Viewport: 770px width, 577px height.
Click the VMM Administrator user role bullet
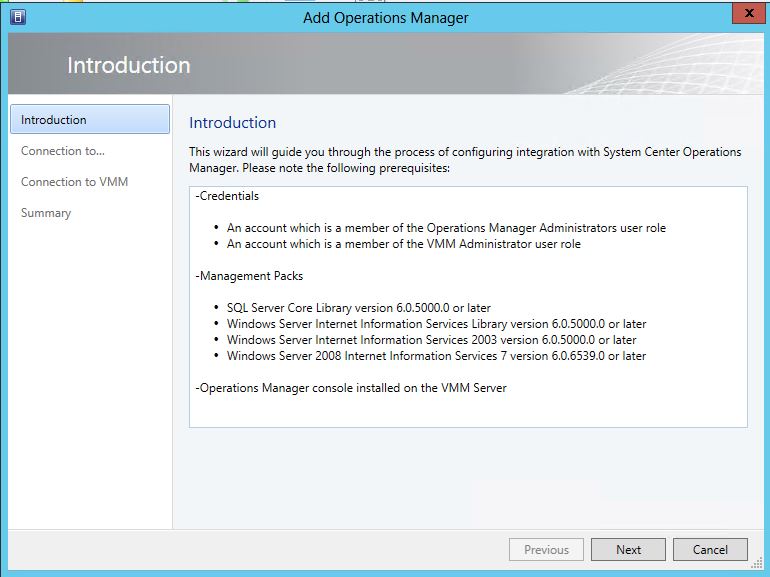pos(403,244)
